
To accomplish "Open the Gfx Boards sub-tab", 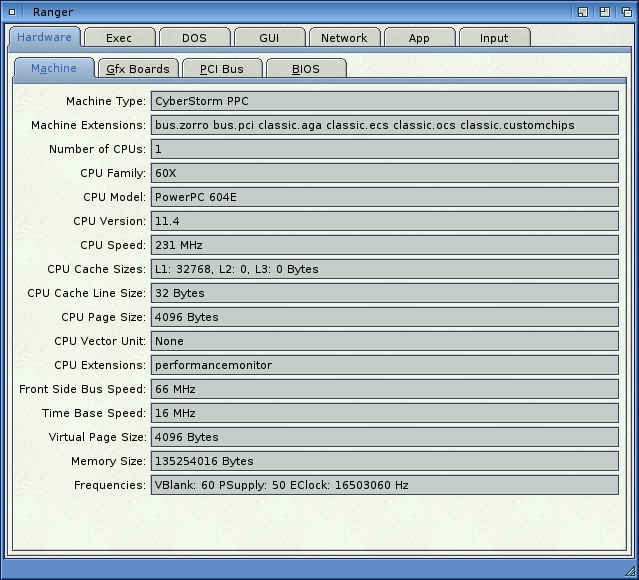I will (x=138, y=69).
